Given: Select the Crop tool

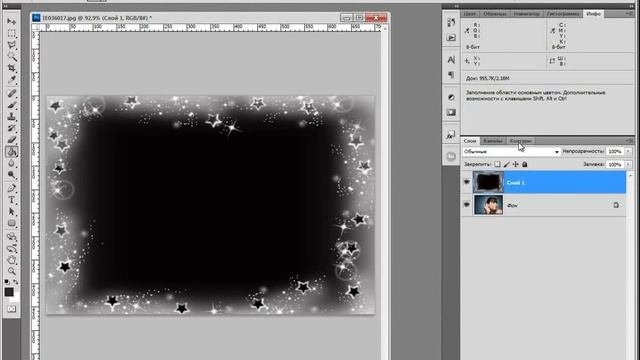Looking at the screenshot, I should 11,68.
